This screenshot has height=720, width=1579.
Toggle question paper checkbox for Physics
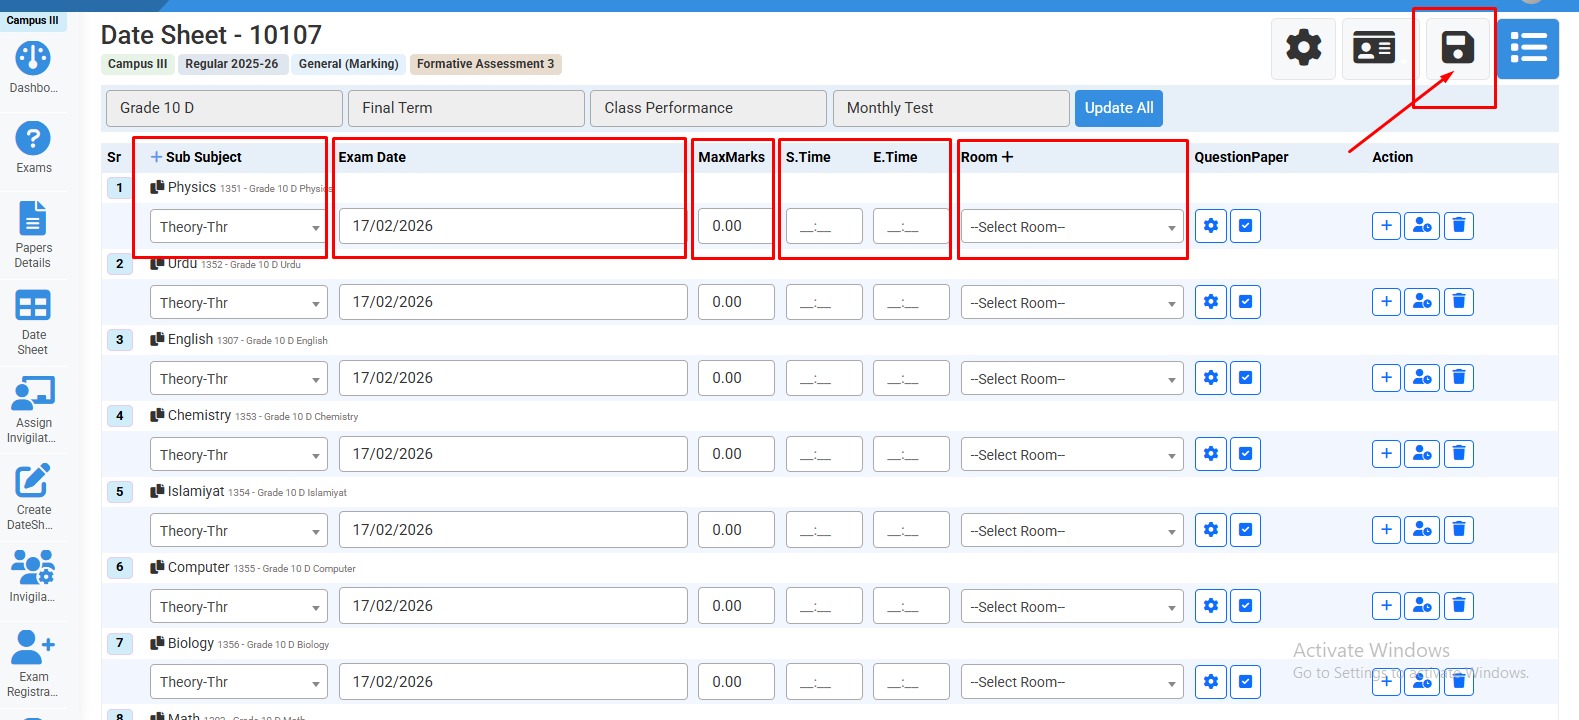click(1245, 226)
